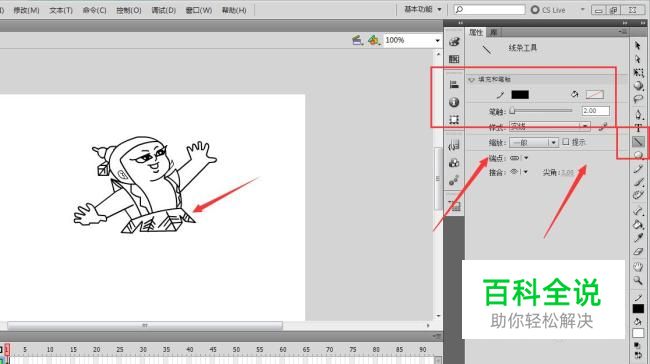Open the 控制(O) menu
650x364 pixels.
click(x=129, y=10)
